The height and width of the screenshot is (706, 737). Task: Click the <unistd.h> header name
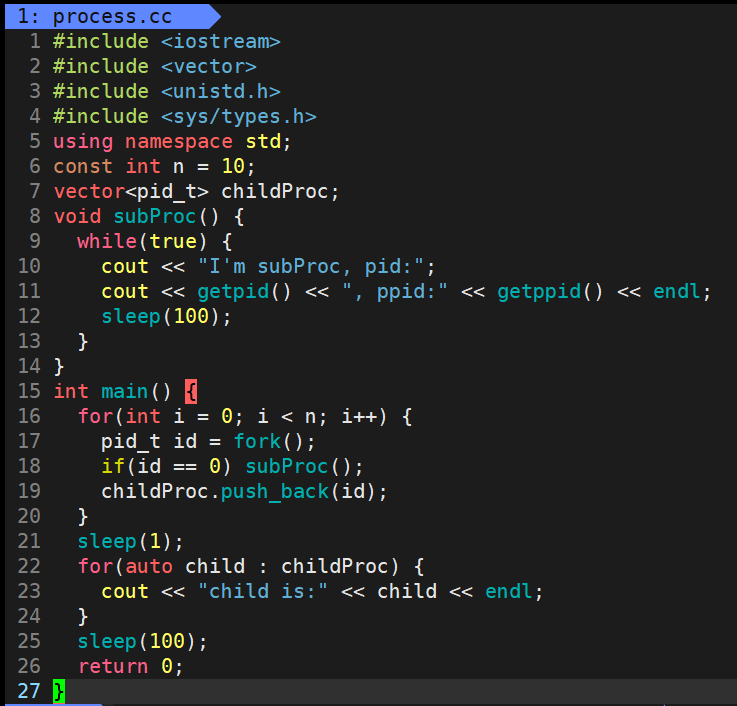[220, 91]
